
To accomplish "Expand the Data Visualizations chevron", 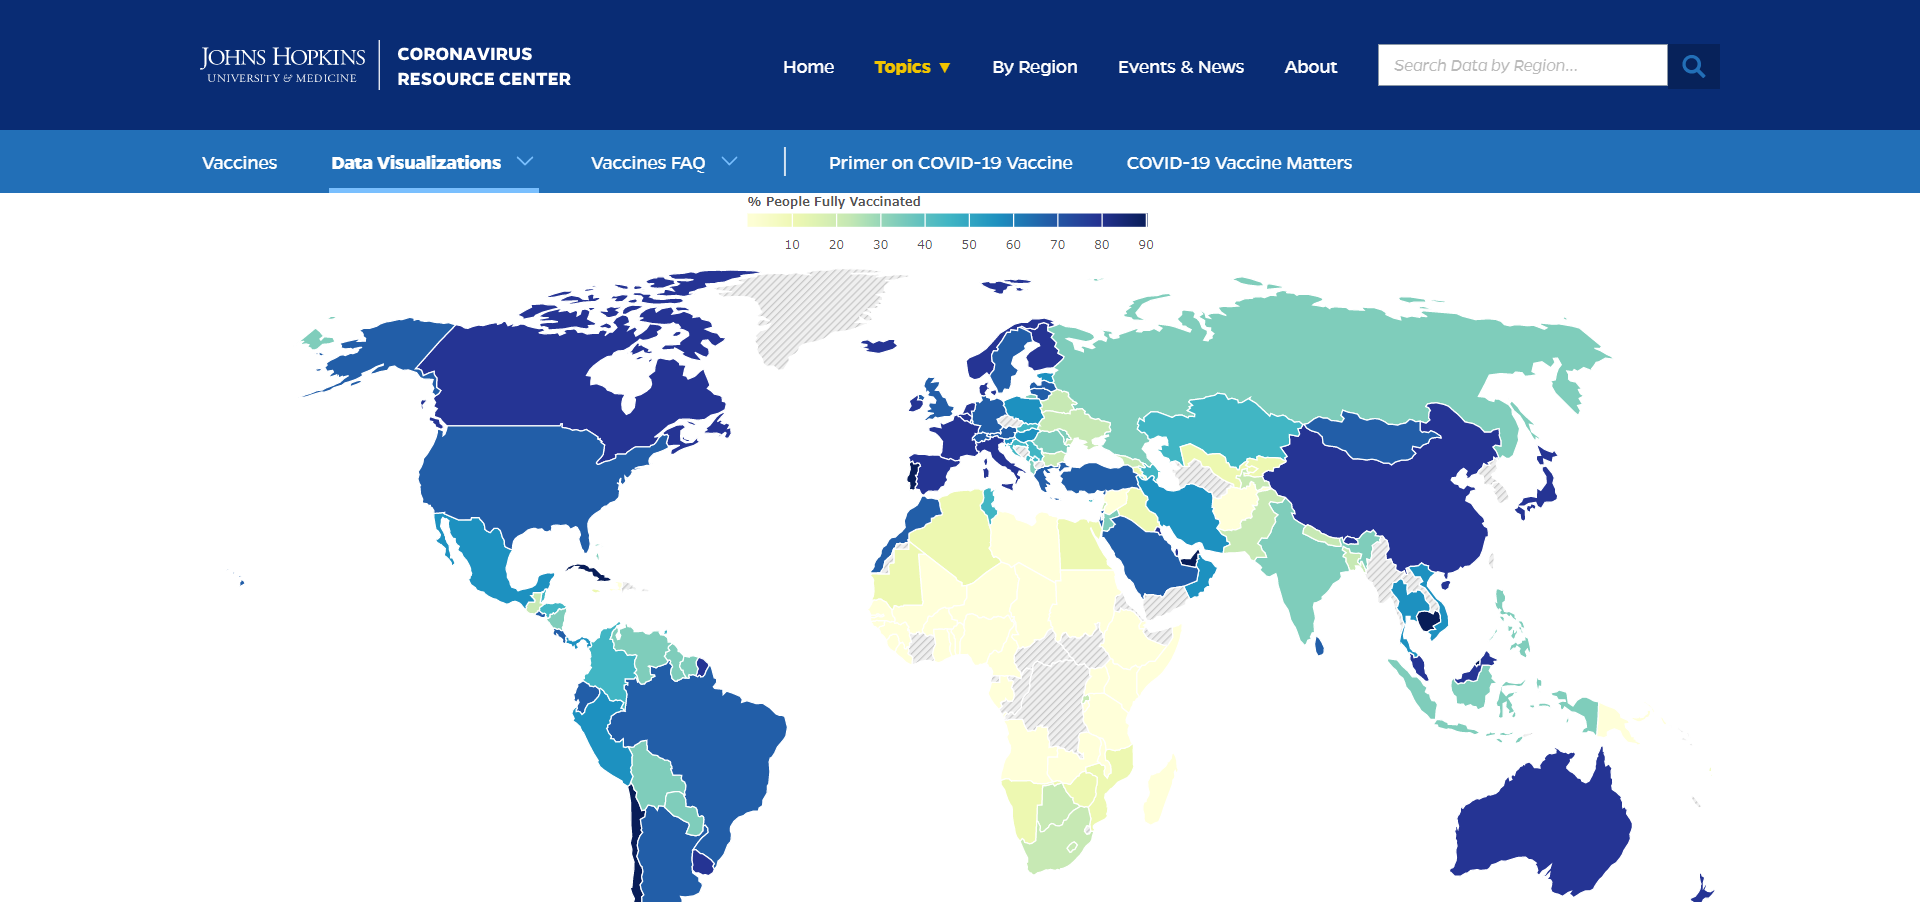I will coord(525,162).
